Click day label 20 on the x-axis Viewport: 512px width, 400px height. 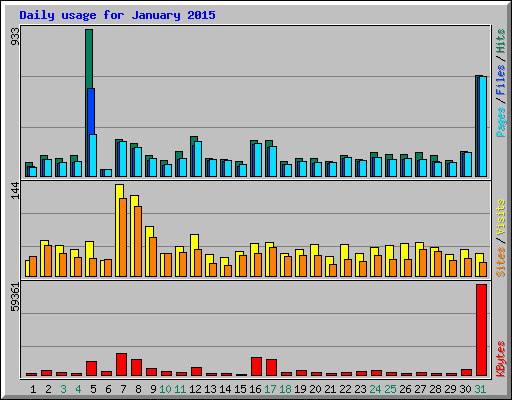point(315,389)
